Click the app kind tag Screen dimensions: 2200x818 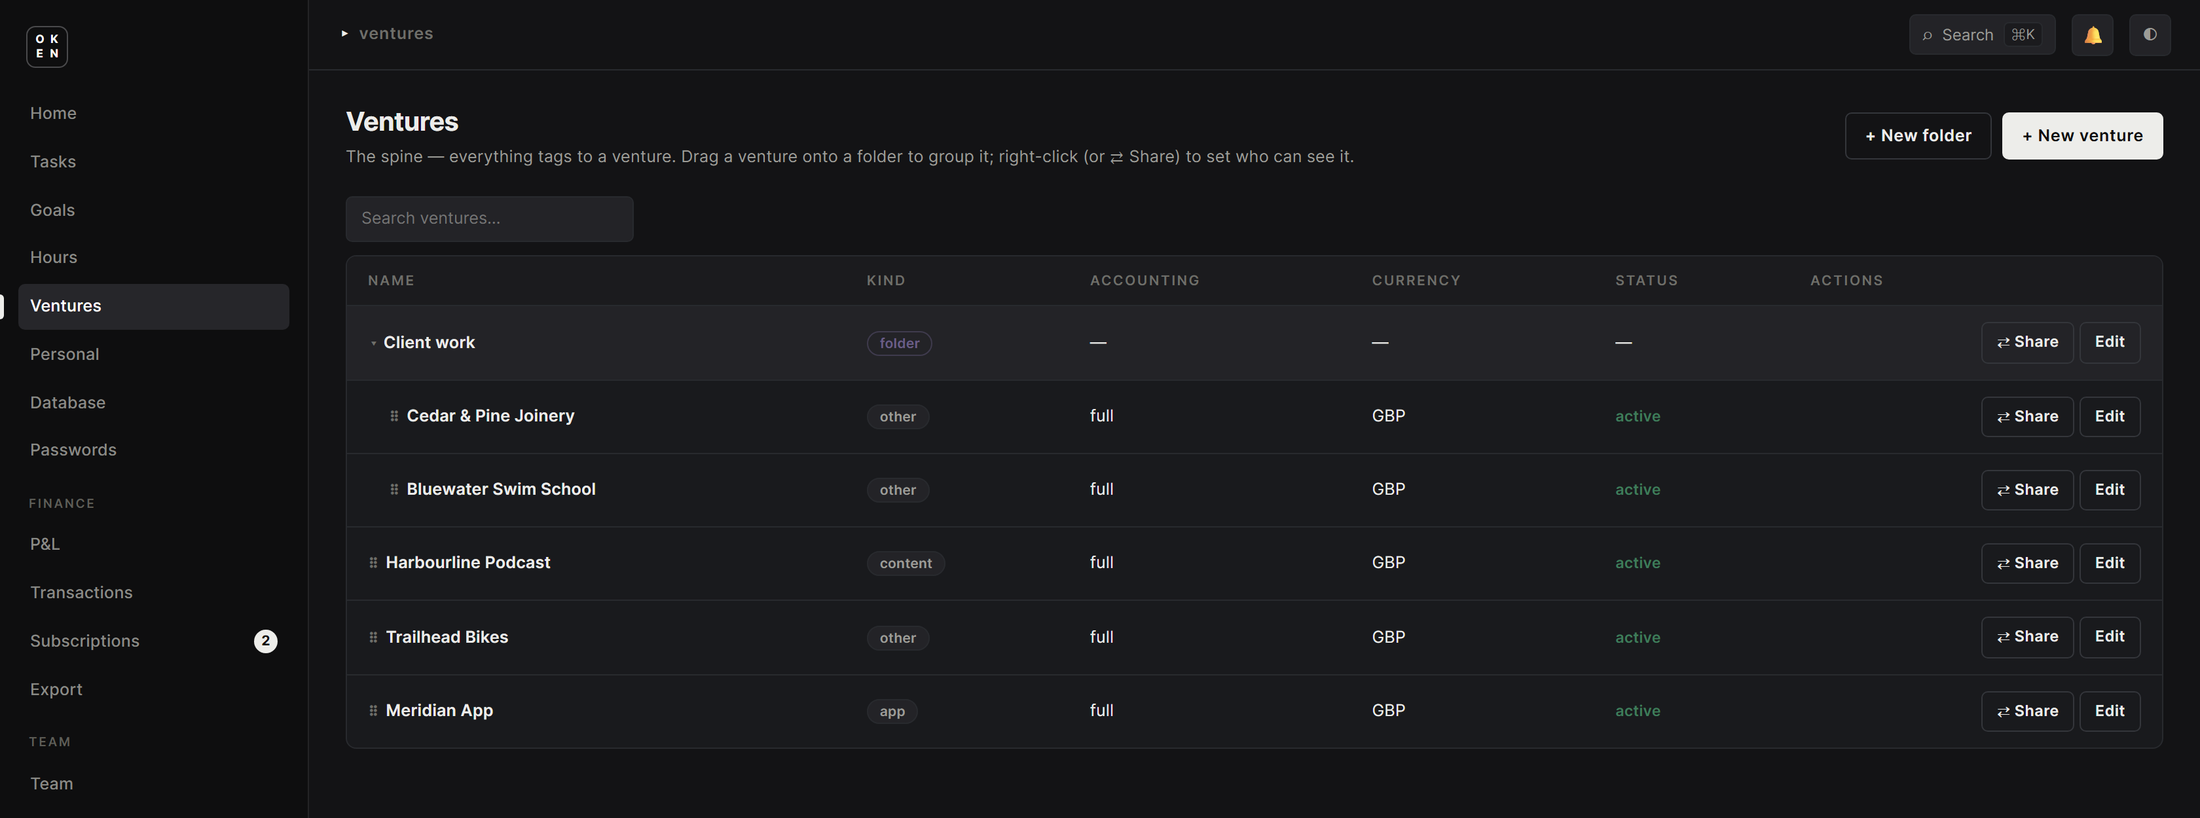coord(892,711)
